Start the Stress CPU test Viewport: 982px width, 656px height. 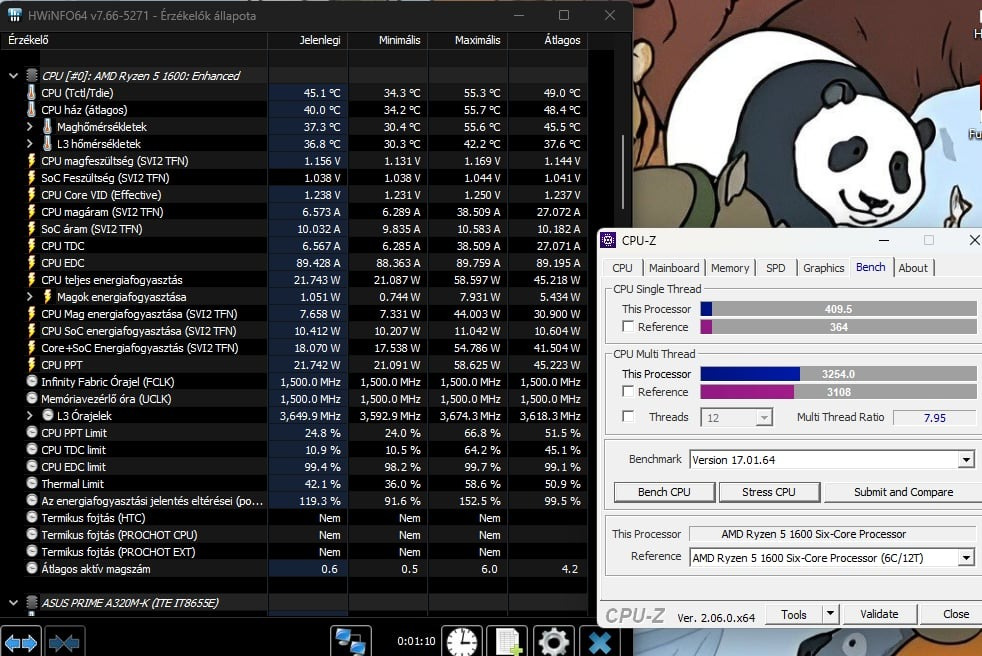click(x=768, y=492)
